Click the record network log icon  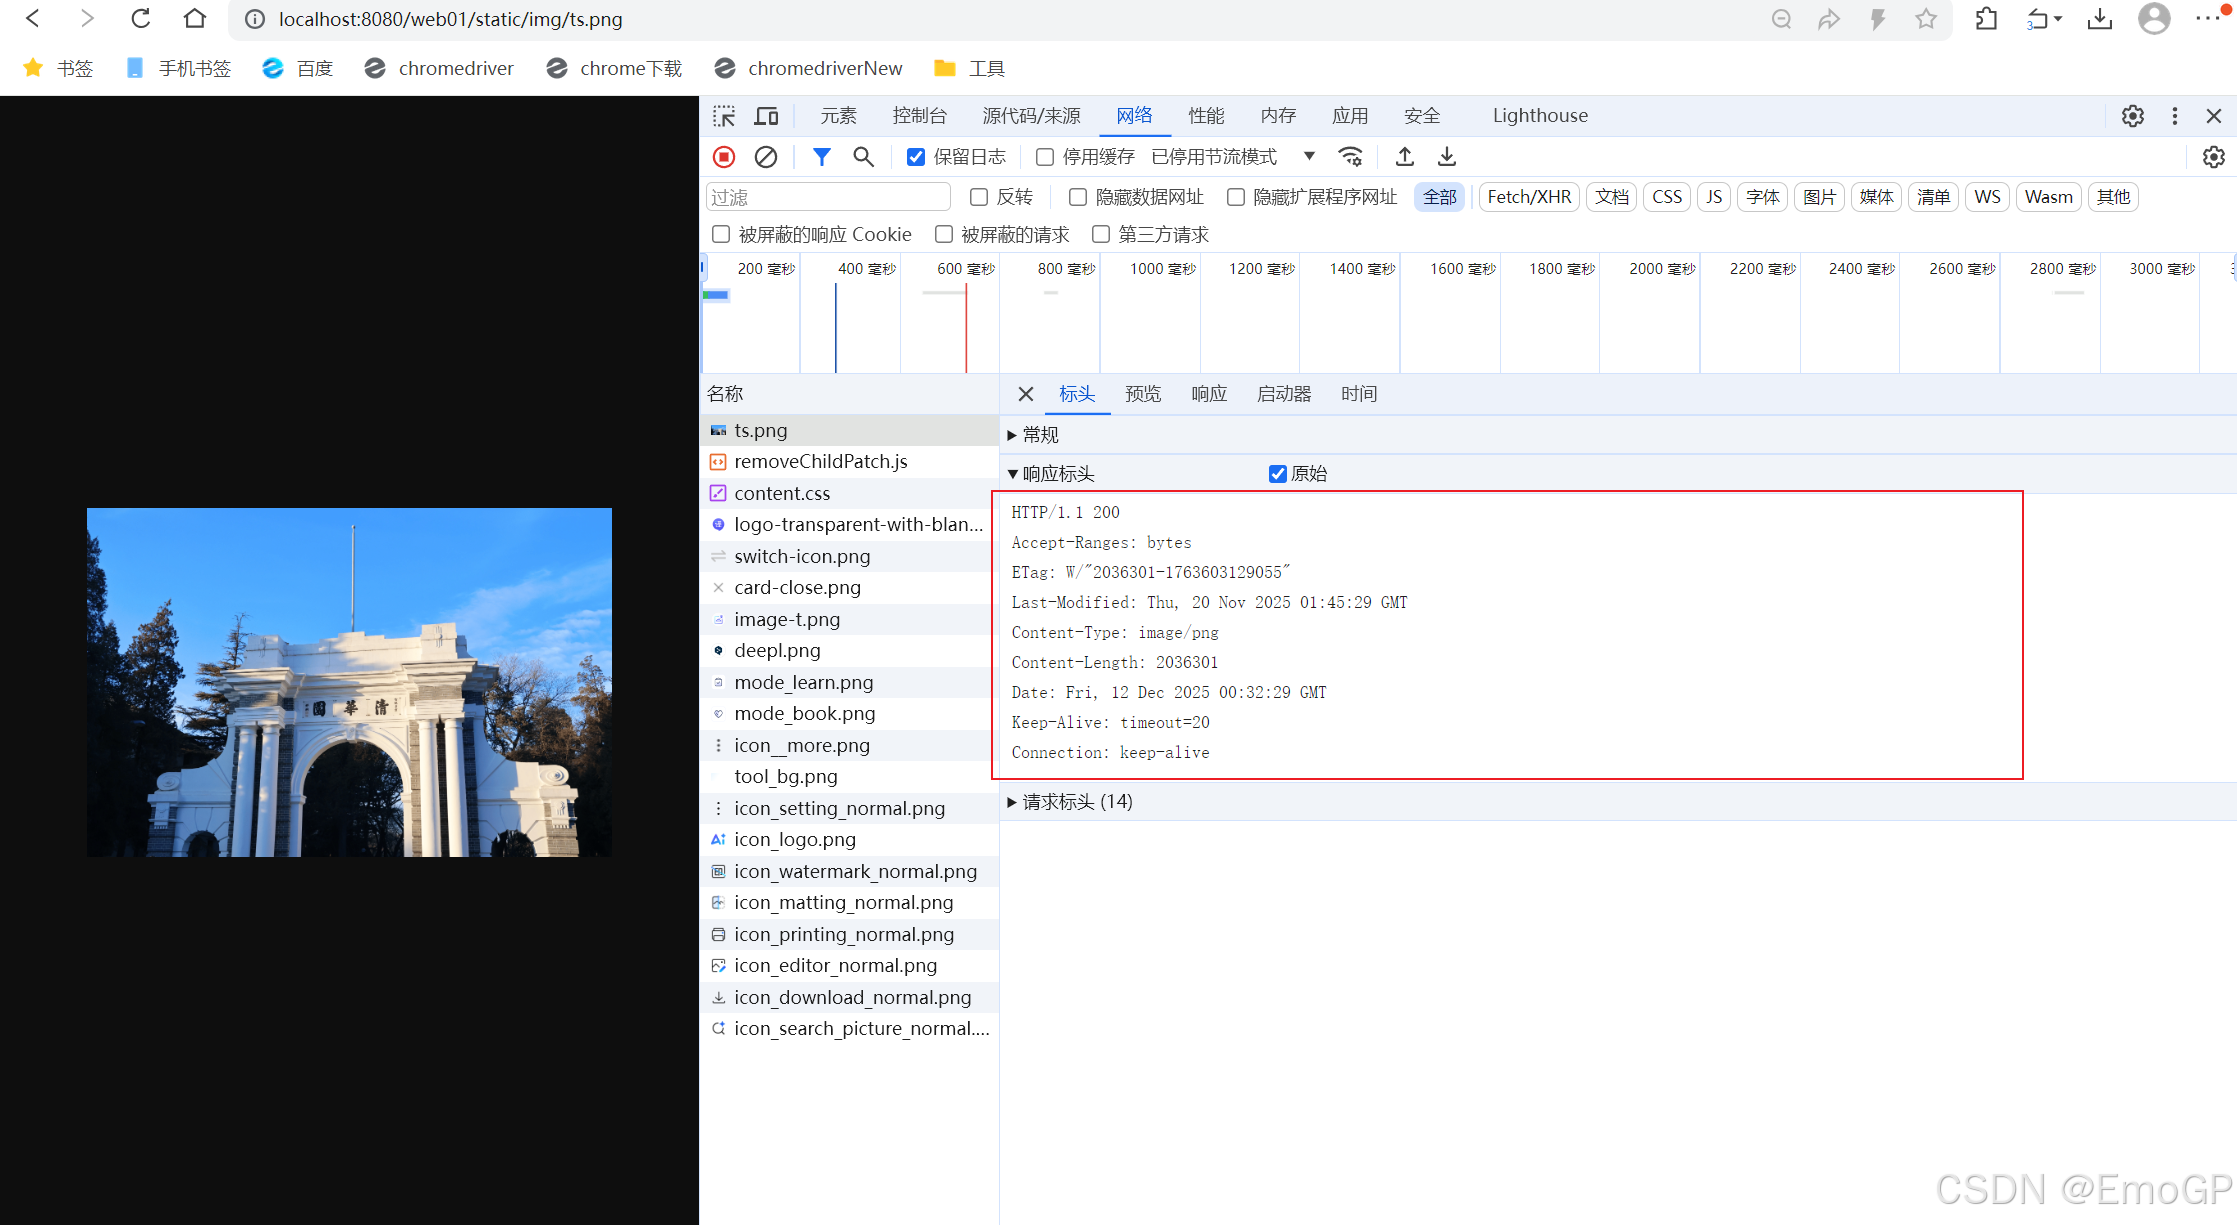coord(724,157)
